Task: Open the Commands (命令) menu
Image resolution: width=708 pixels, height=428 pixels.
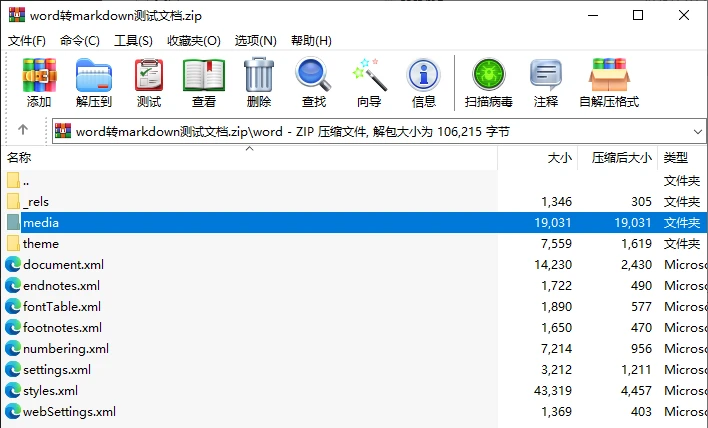Action: [79, 41]
